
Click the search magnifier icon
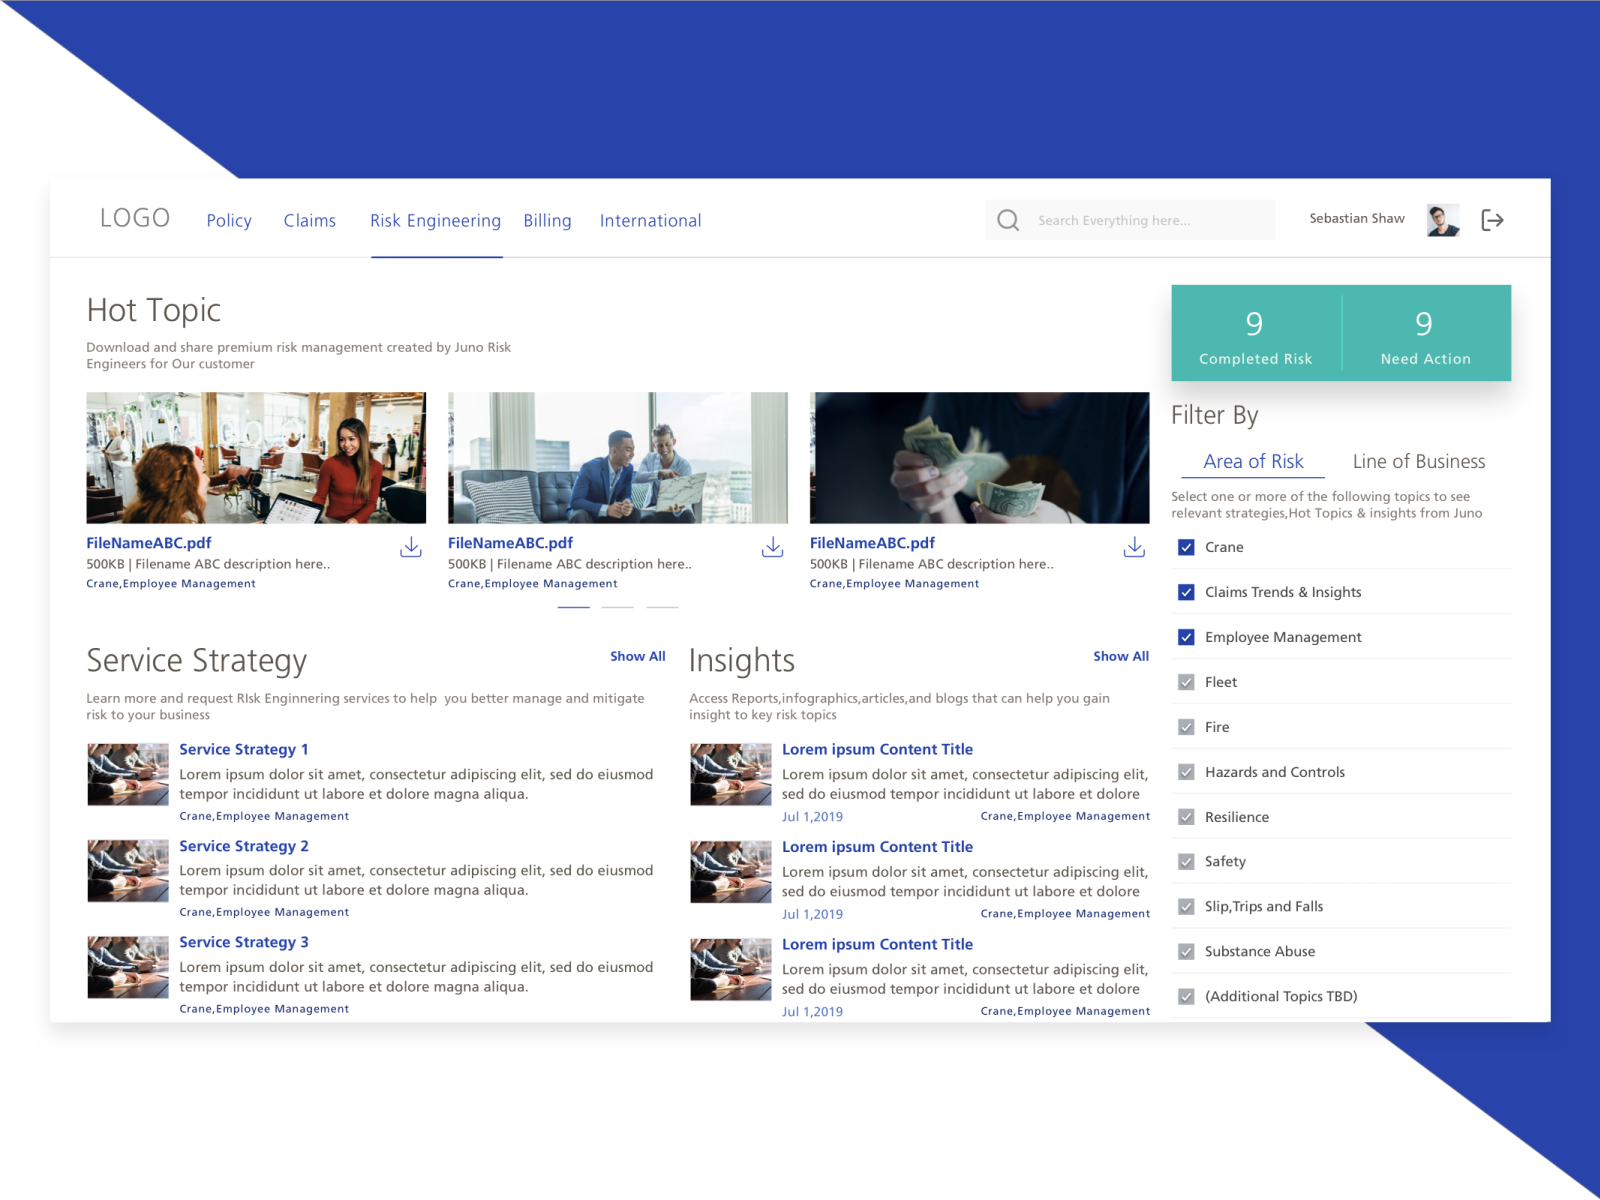(1008, 220)
